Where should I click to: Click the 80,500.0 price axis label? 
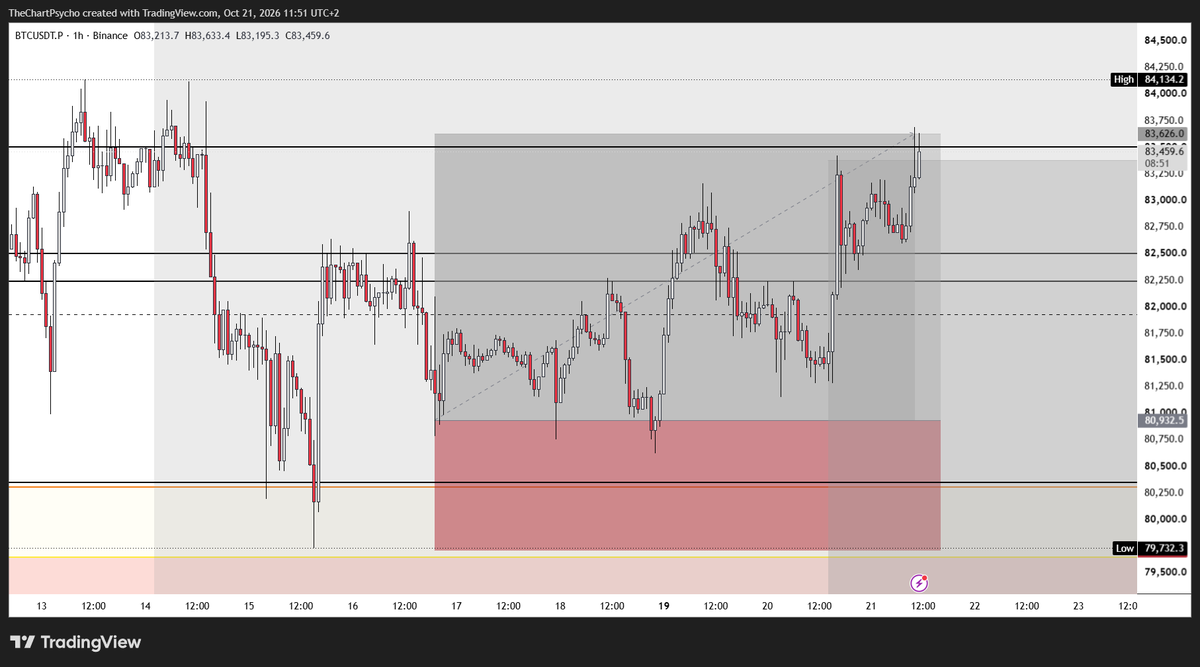pos(1165,466)
